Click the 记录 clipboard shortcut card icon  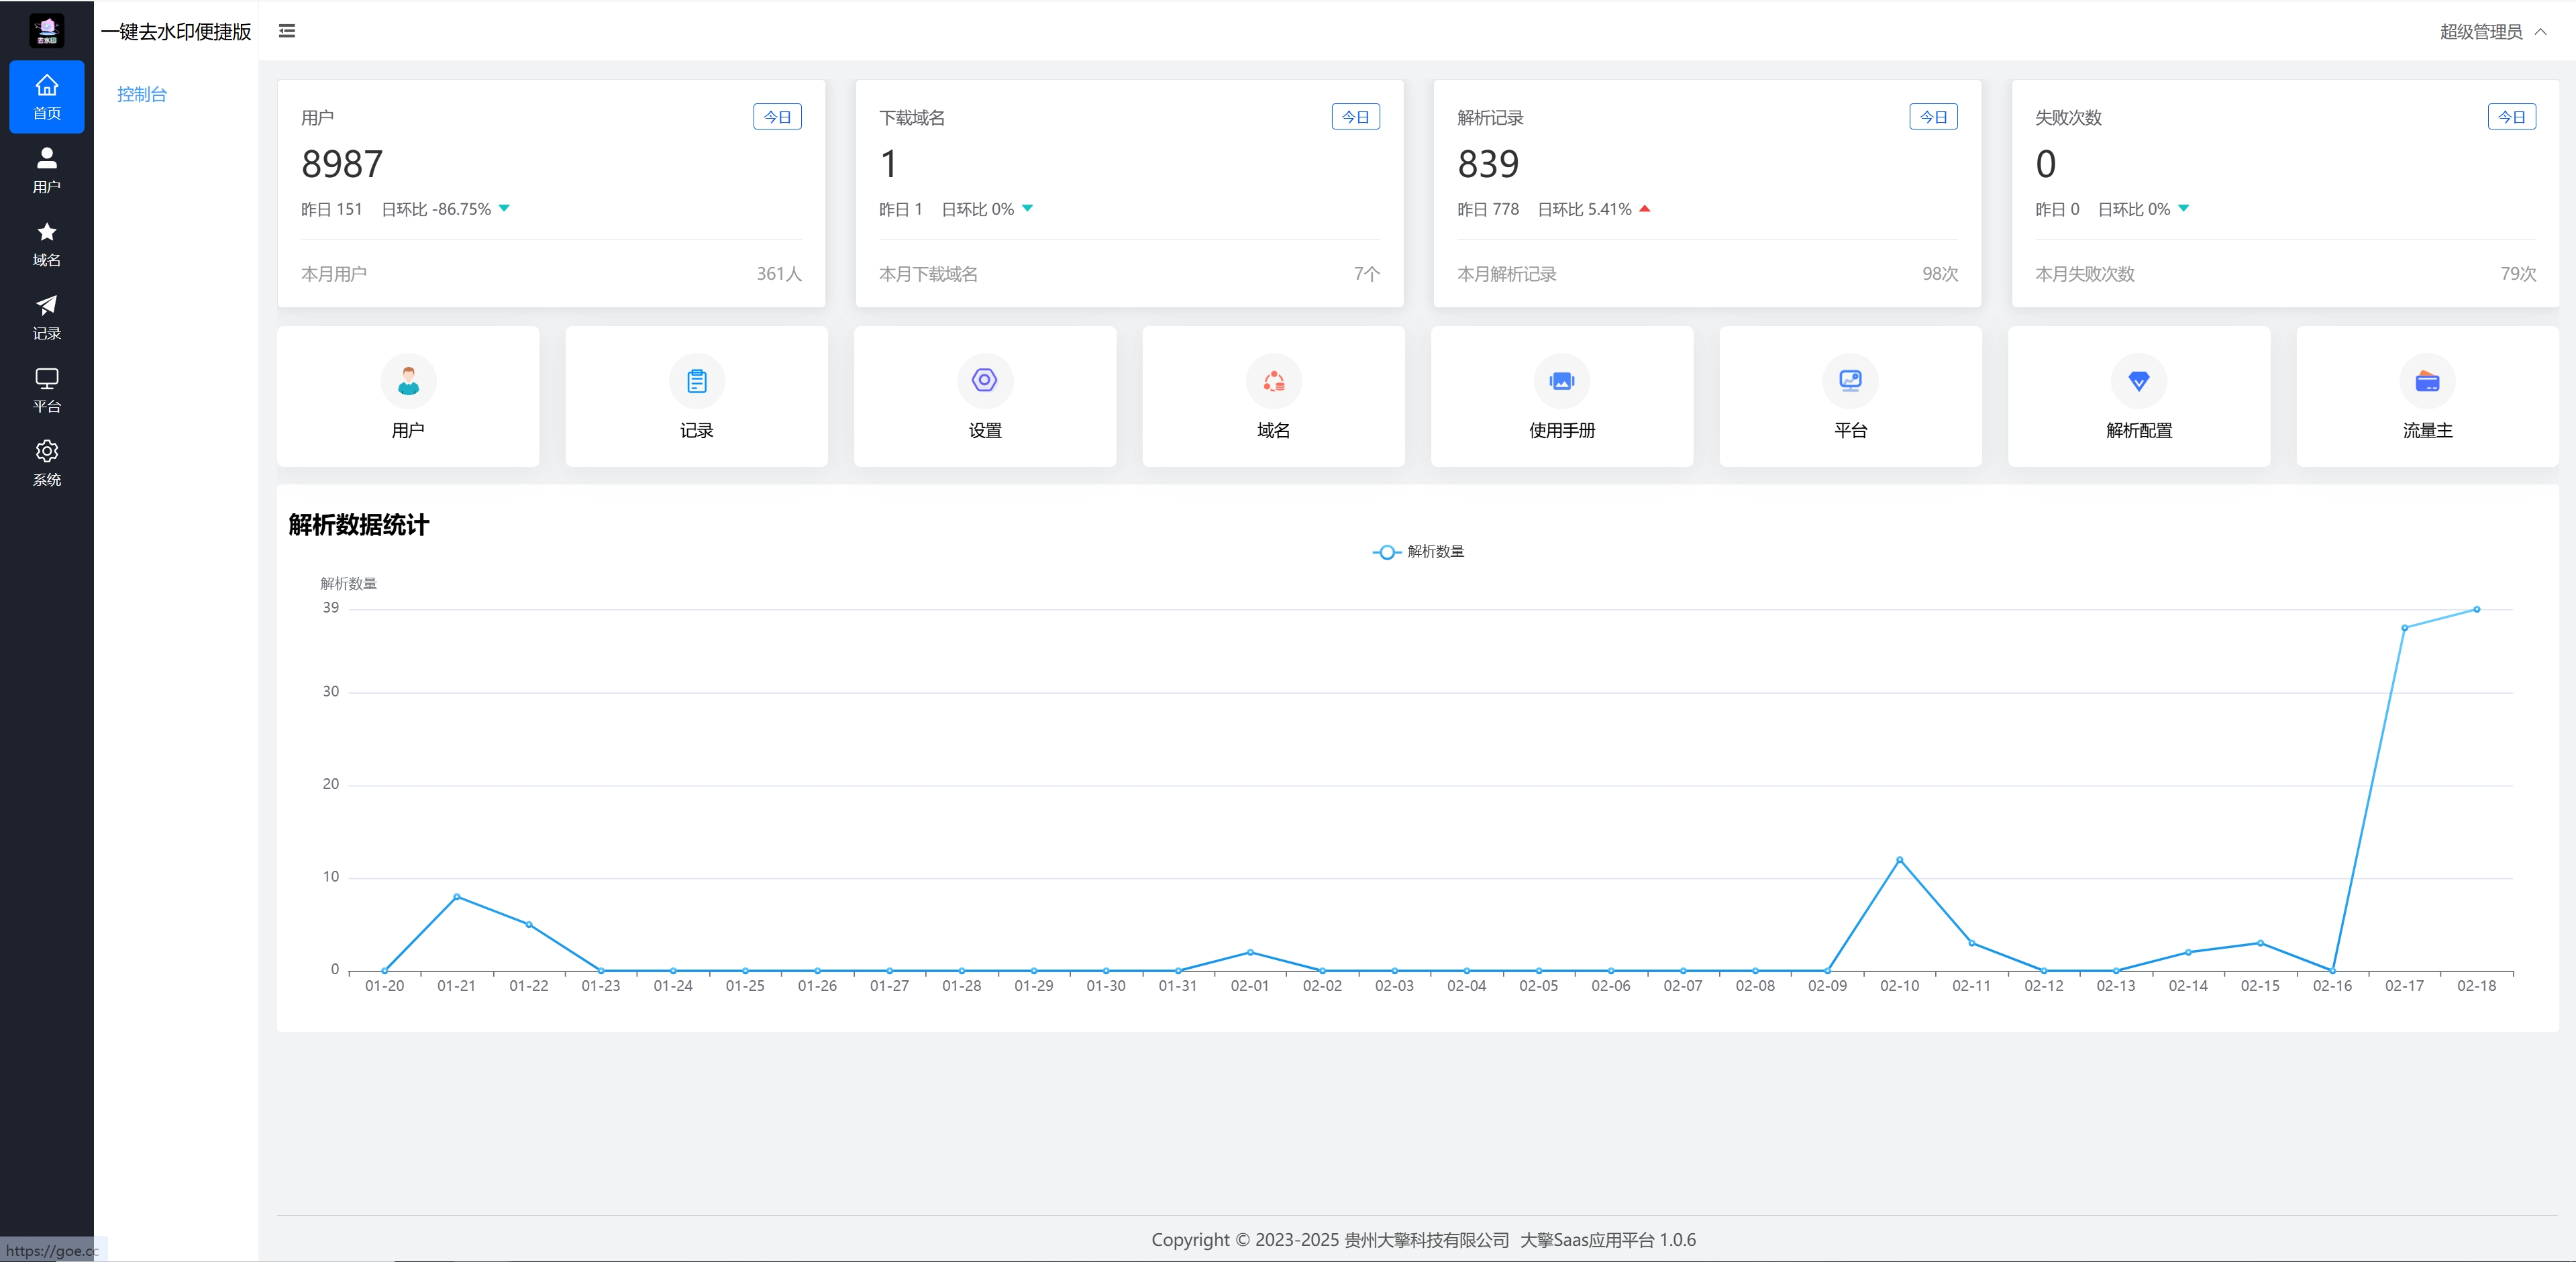pos(697,381)
